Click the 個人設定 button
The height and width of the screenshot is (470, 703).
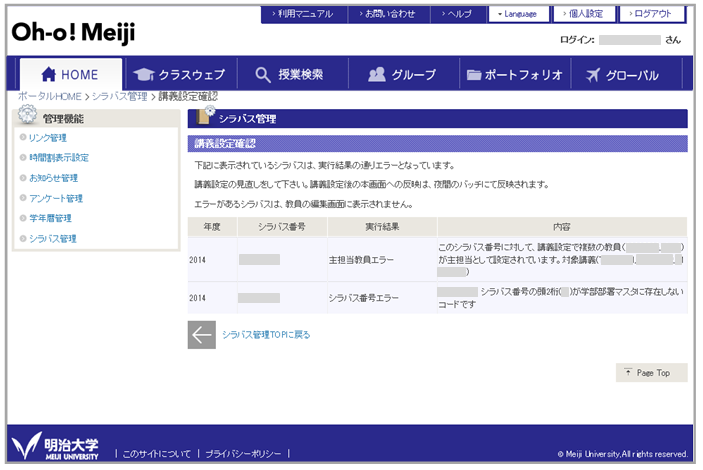pyautogui.click(x=585, y=14)
